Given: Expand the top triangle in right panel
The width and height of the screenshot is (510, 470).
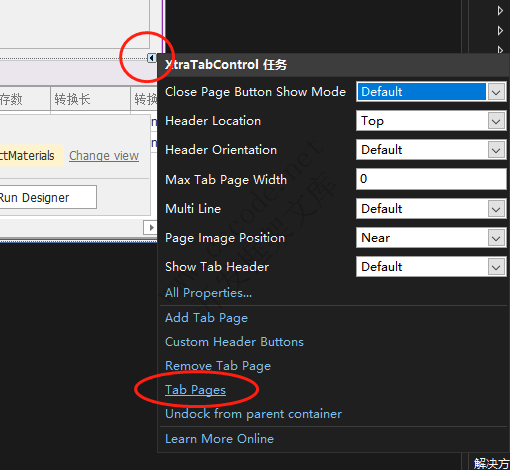Looking at the screenshot, I should coord(500,11).
